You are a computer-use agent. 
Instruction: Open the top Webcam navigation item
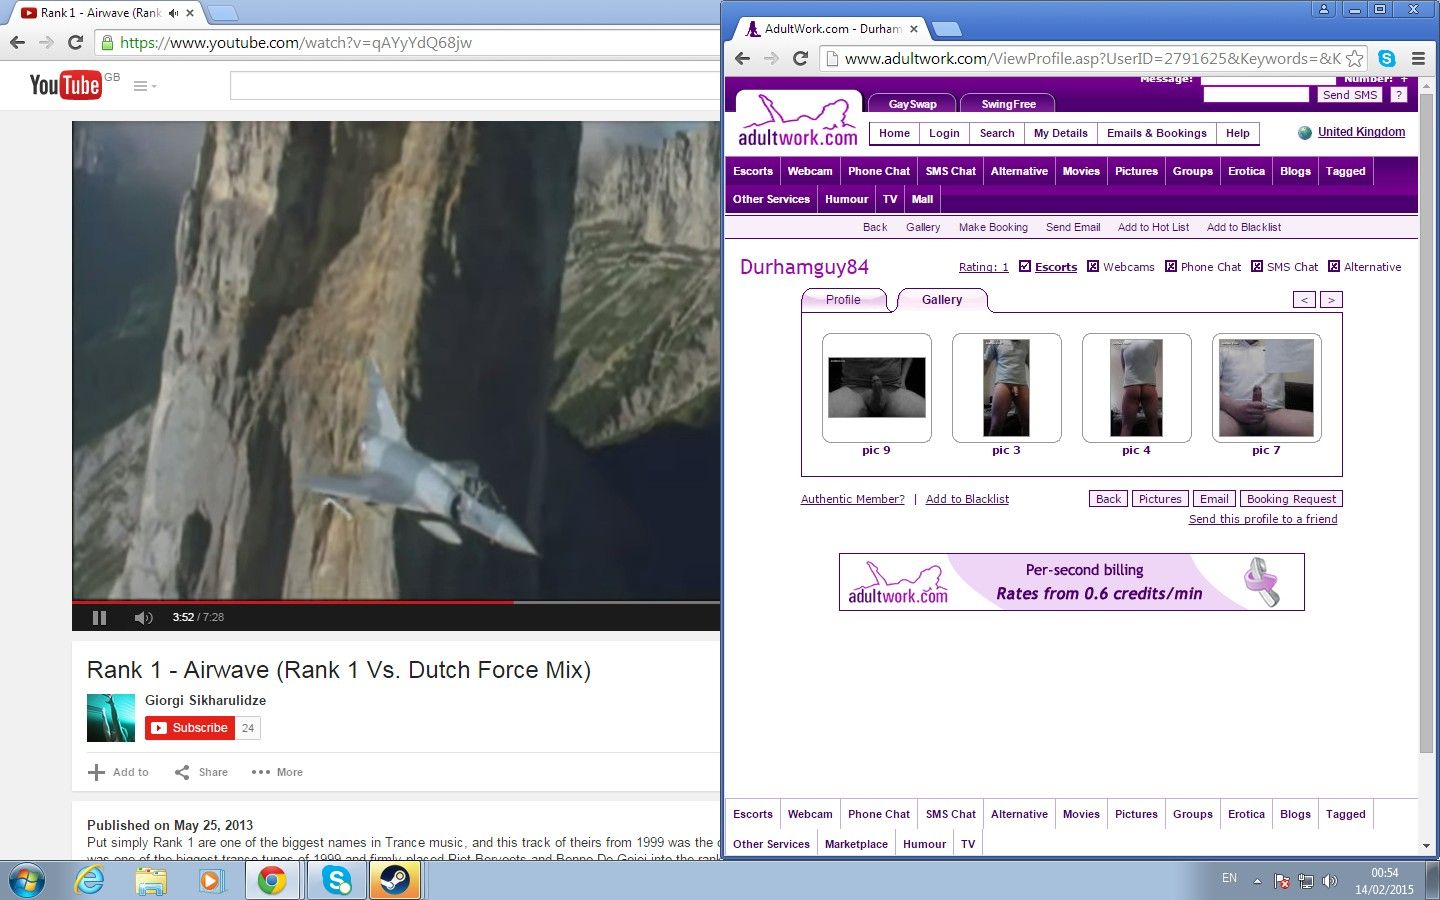[x=810, y=171]
